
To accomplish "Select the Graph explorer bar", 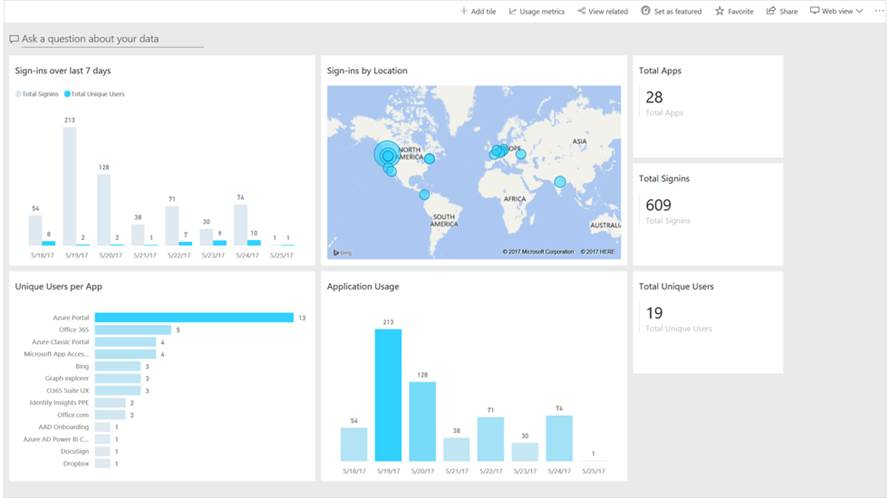I will [x=117, y=378].
